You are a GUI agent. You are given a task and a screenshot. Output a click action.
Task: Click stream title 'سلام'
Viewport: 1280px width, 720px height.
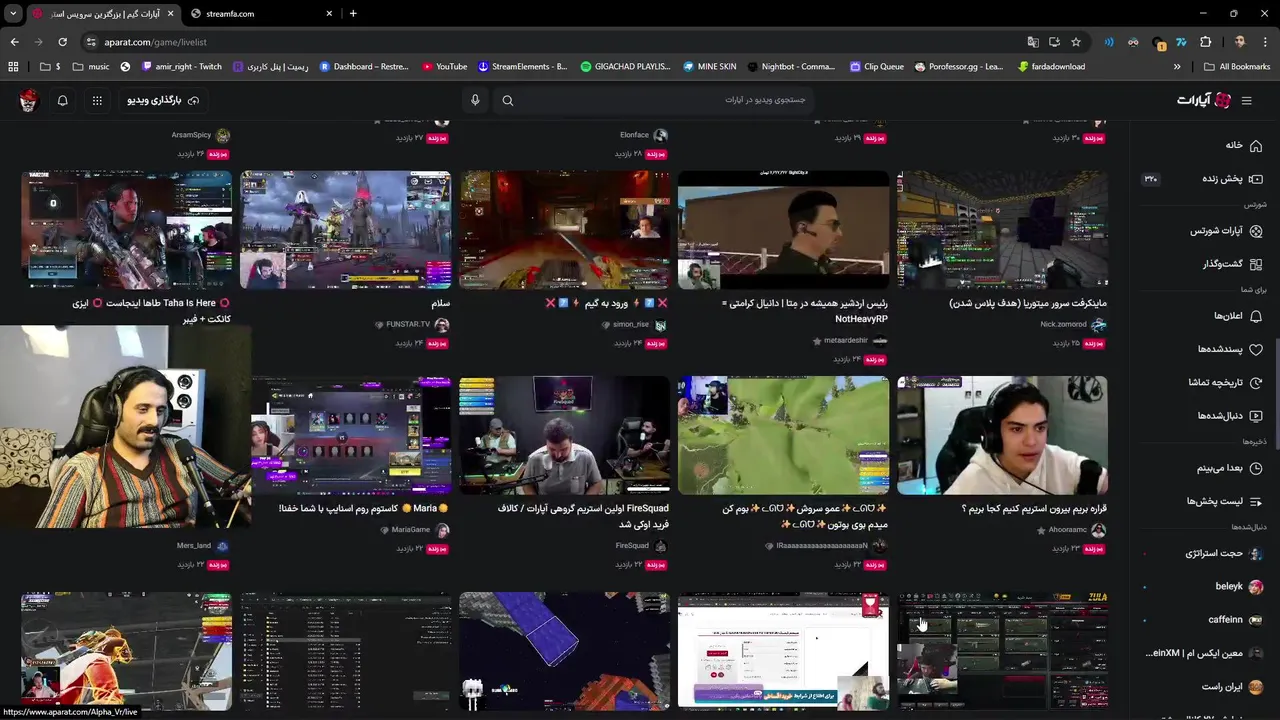click(x=441, y=303)
